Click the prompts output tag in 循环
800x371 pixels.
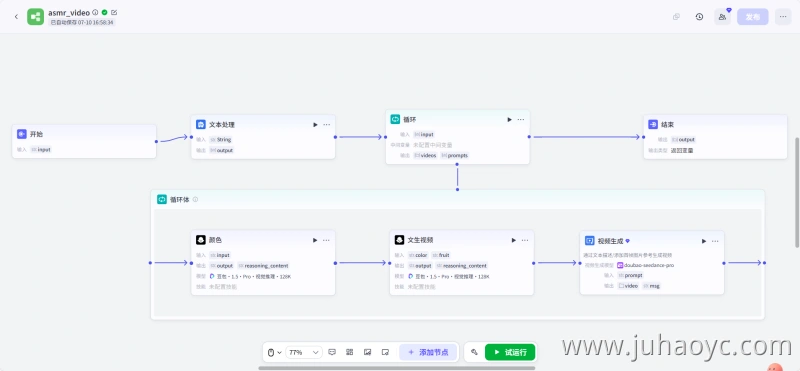coord(455,155)
